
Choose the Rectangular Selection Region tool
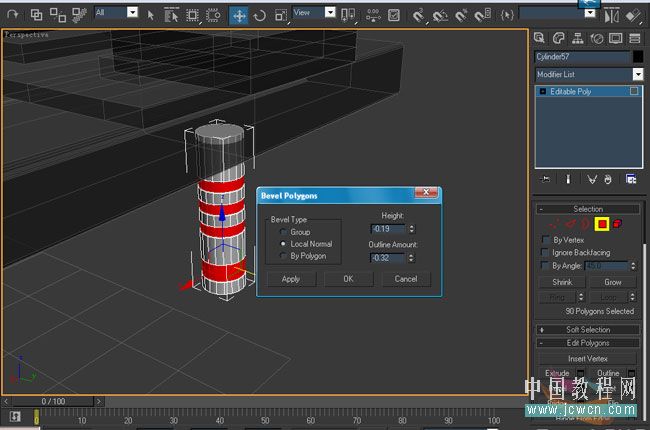pos(192,15)
